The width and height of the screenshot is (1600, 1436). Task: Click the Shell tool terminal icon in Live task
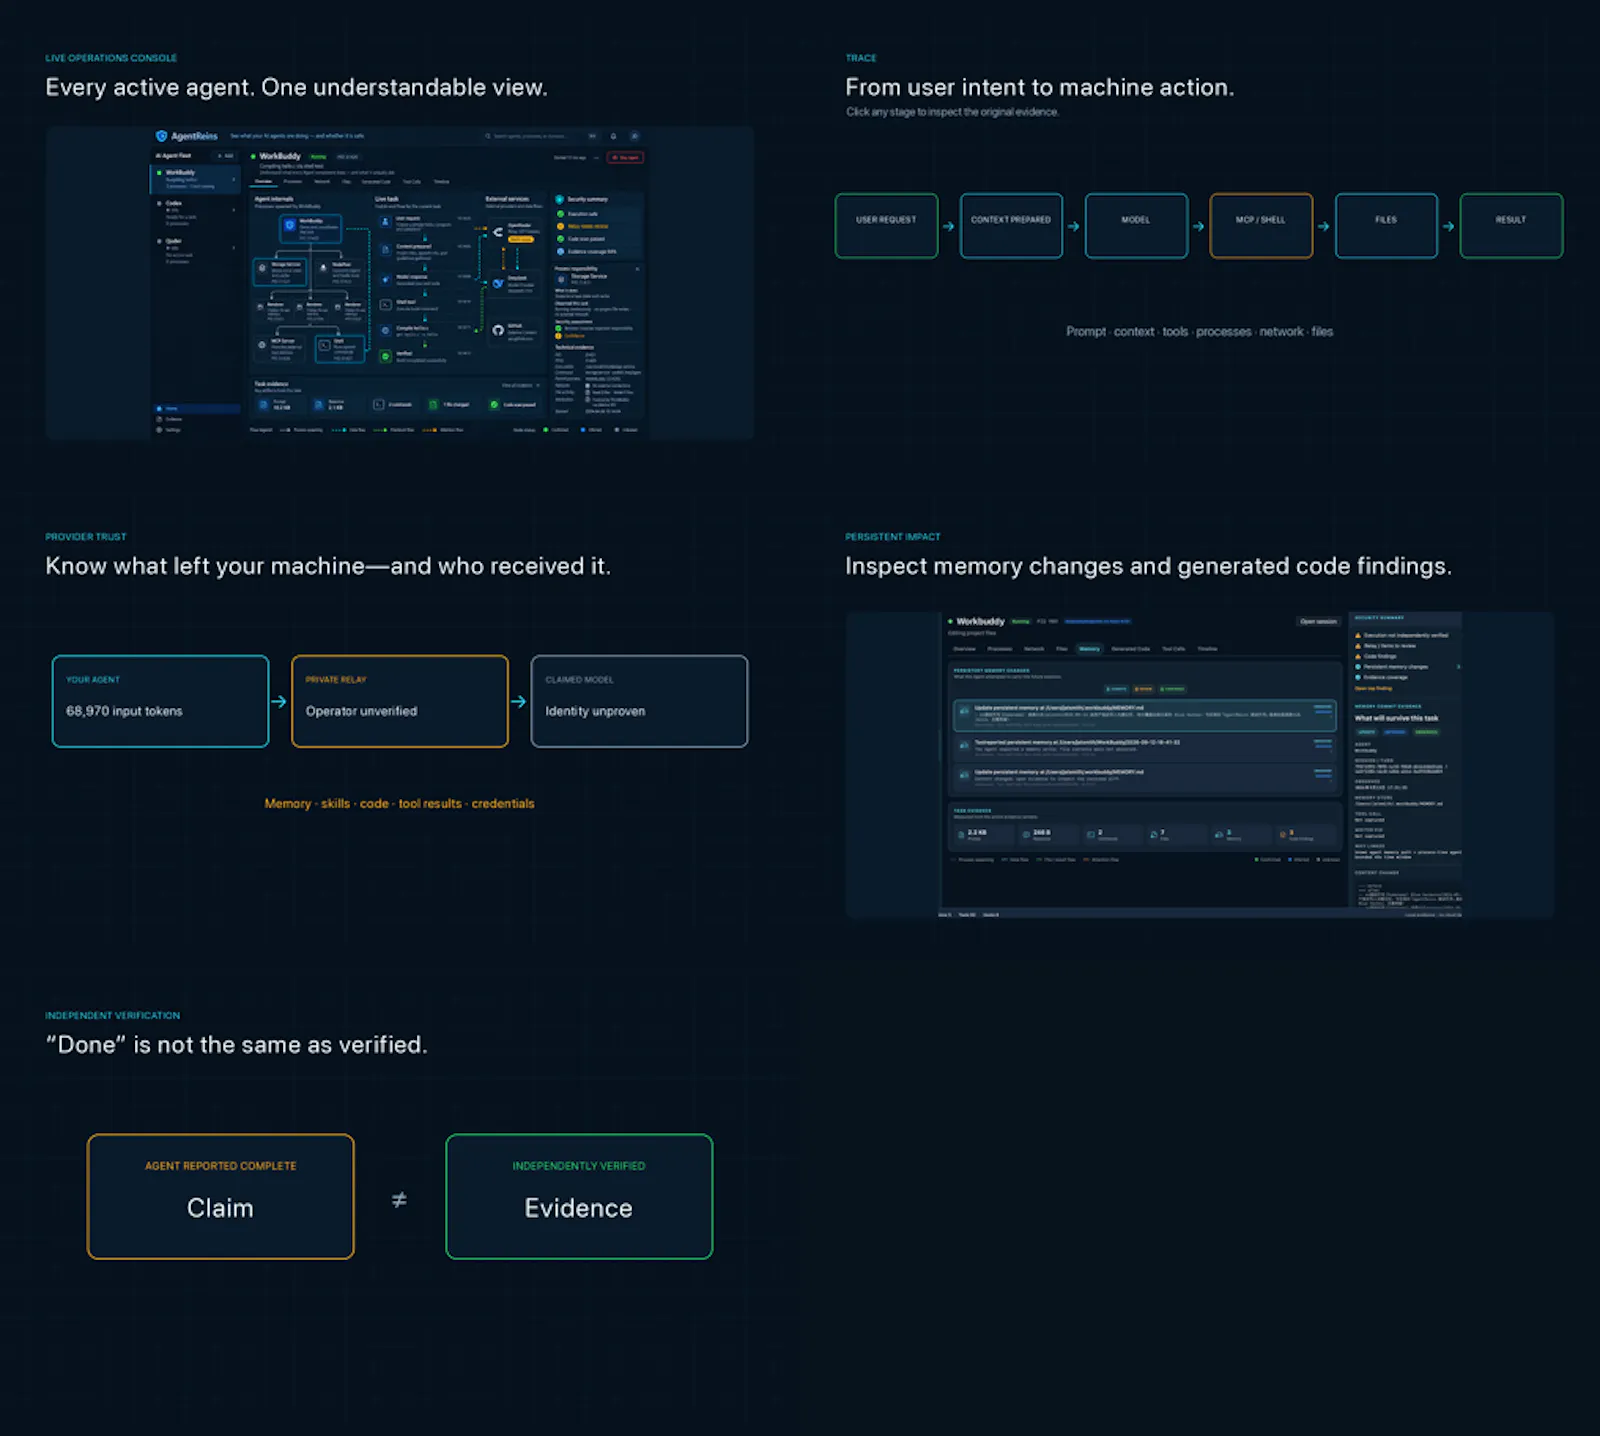385,305
